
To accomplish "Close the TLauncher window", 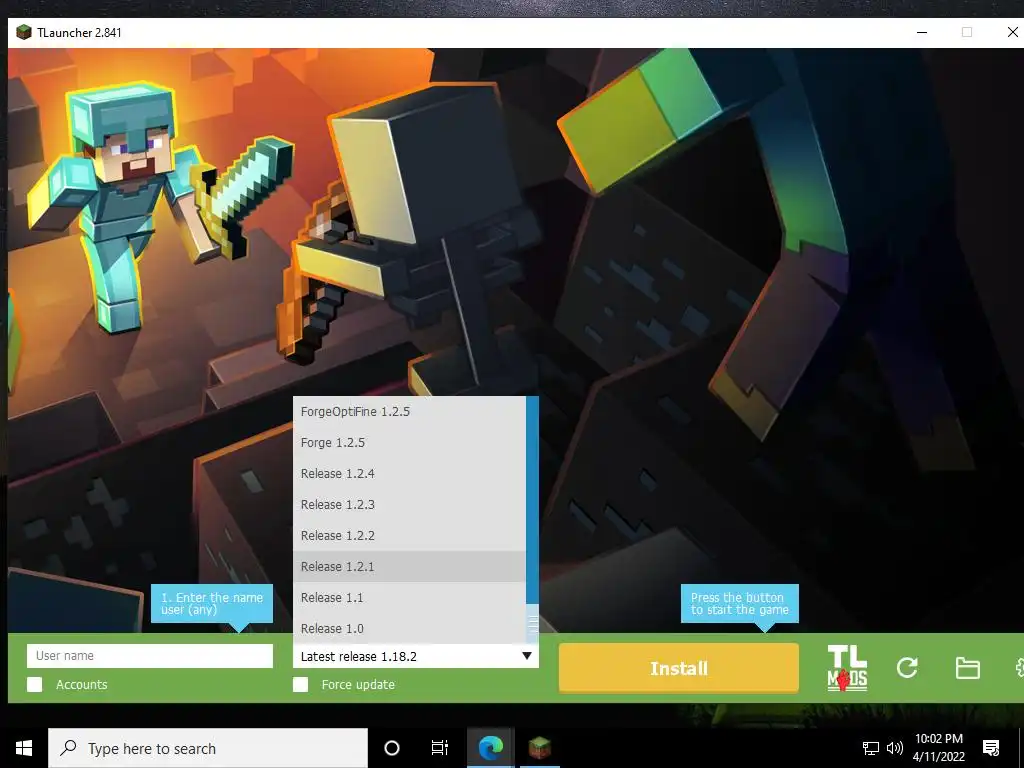I will click(x=1012, y=32).
